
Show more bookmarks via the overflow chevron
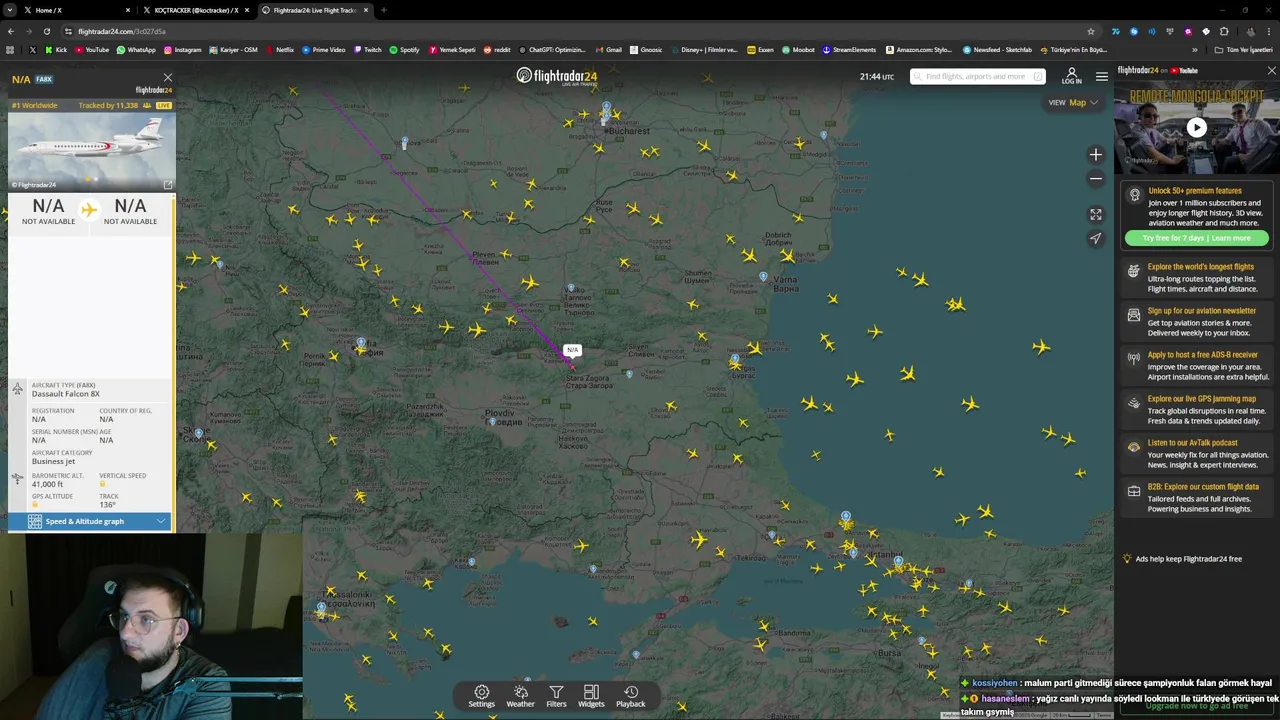click(x=1194, y=50)
